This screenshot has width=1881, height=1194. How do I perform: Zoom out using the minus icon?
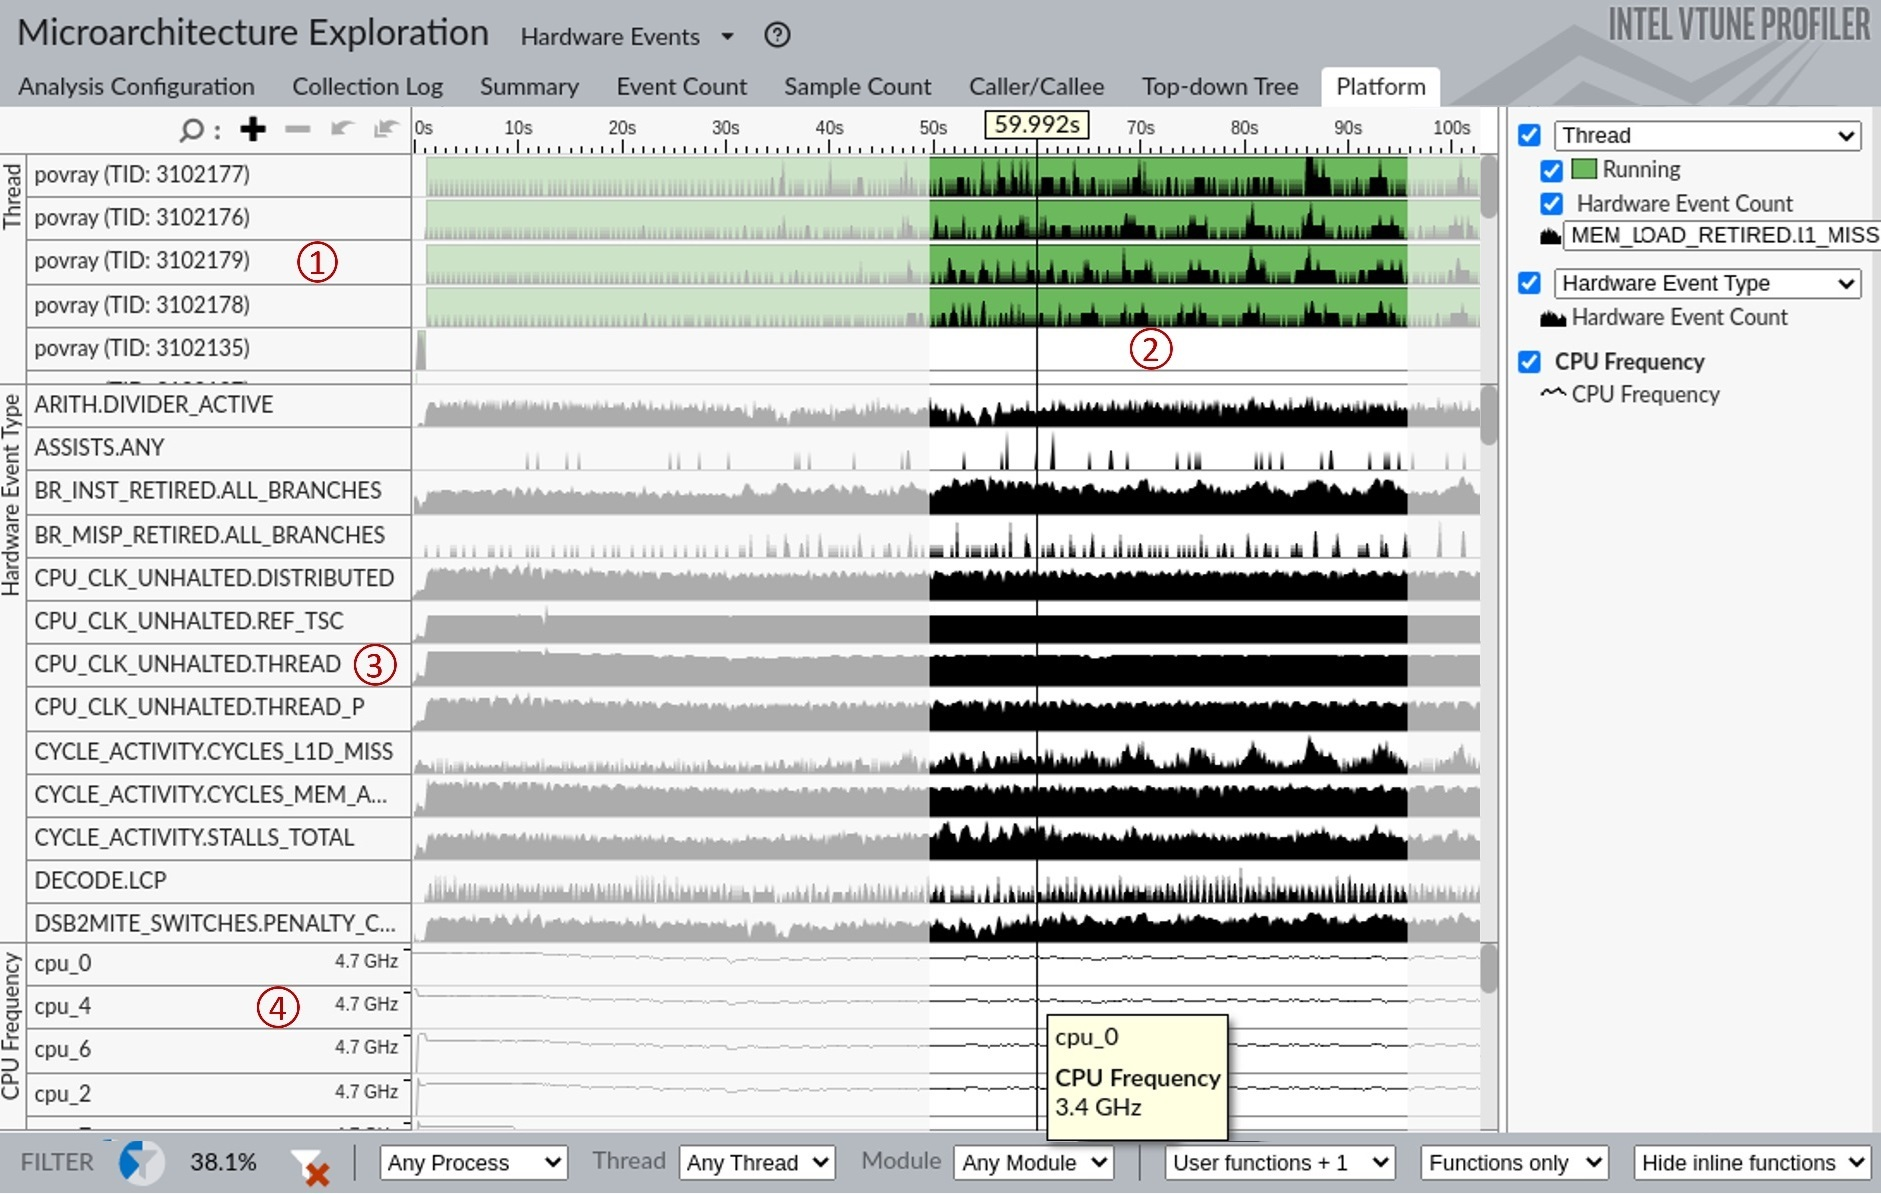pyautogui.click(x=297, y=129)
